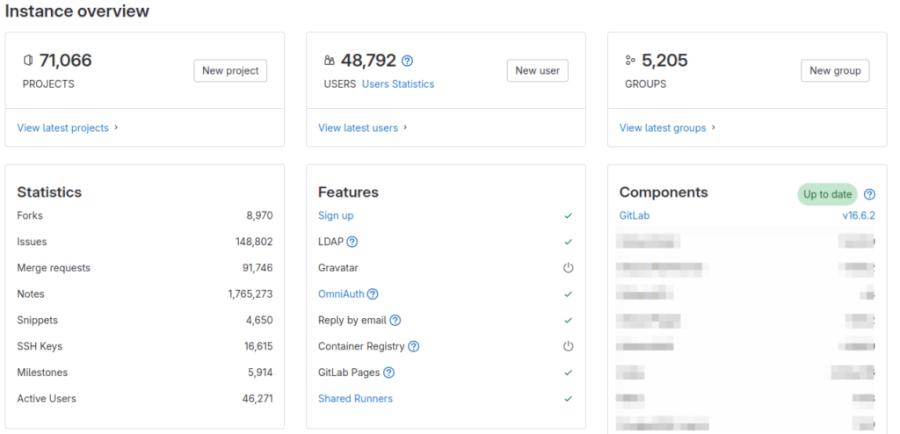The height and width of the screenshot is (434, 900).
Task: Open the help icon next to 48,792 users
Action: pyautogui.click(x=407, y=61)
